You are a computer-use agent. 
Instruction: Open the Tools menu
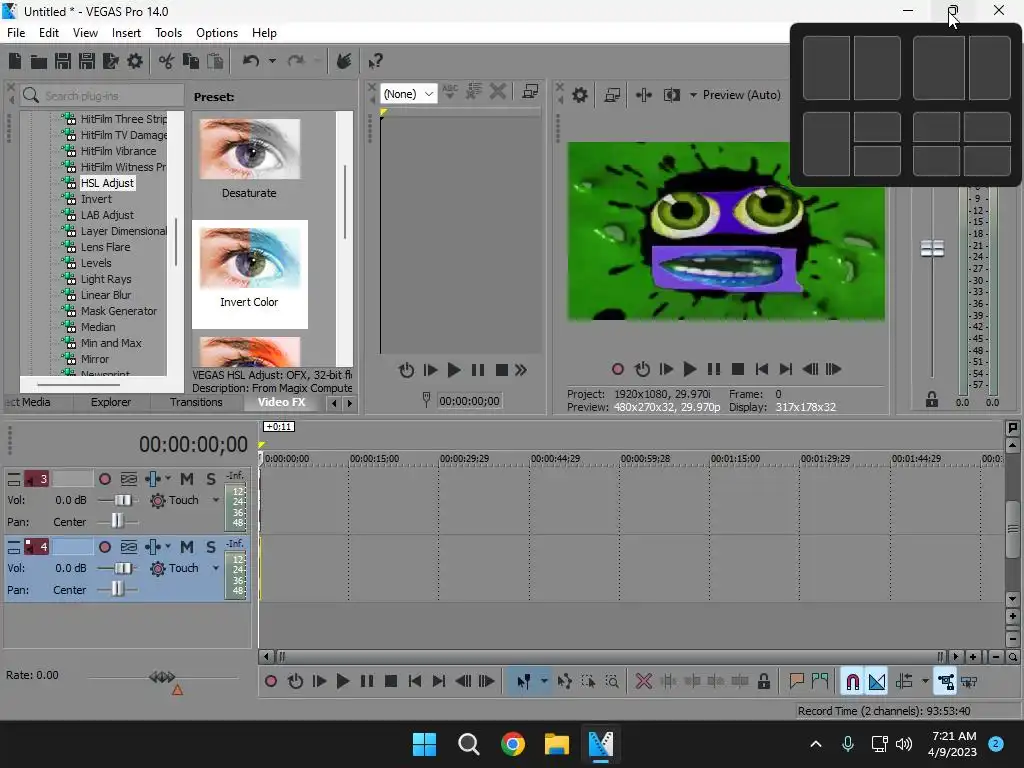click(168, 33)
